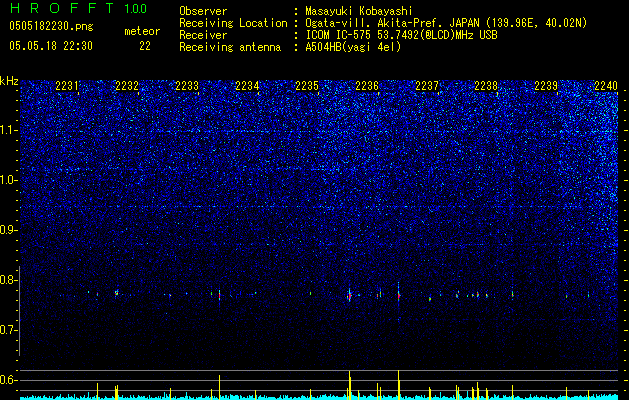This screenshot has height=400, width=629.
Task: Click the antenna value A504HB(yagi 4el)
Action: click(353, 47)
